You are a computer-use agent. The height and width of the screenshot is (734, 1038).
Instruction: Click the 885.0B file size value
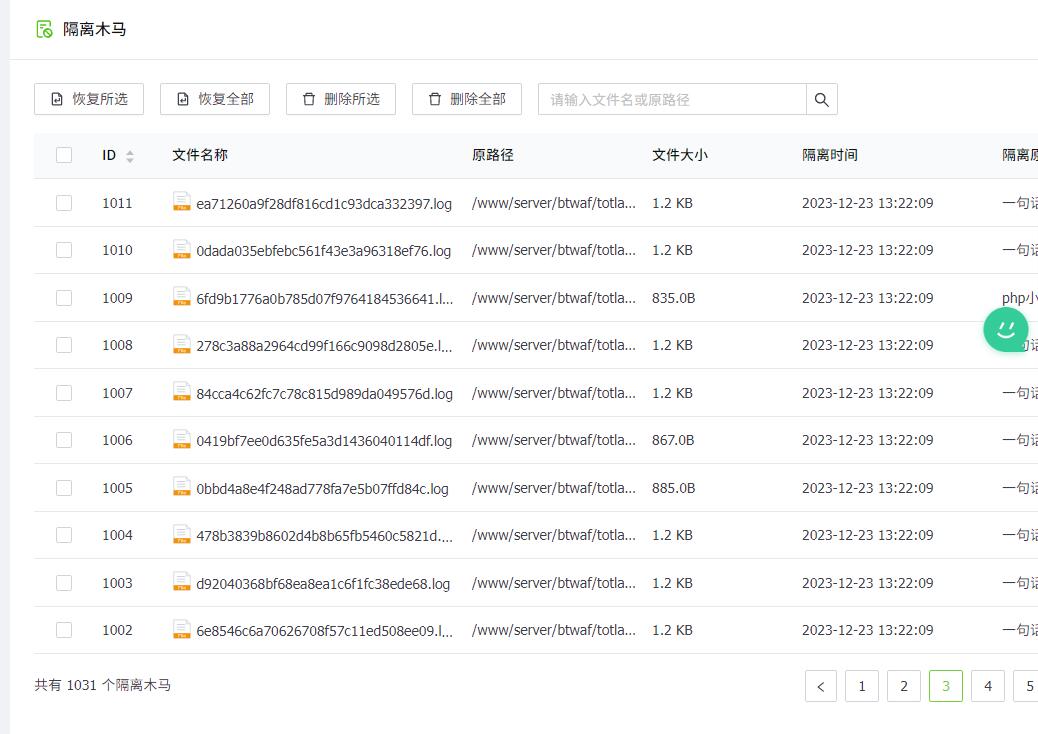[x=673, y=488]
